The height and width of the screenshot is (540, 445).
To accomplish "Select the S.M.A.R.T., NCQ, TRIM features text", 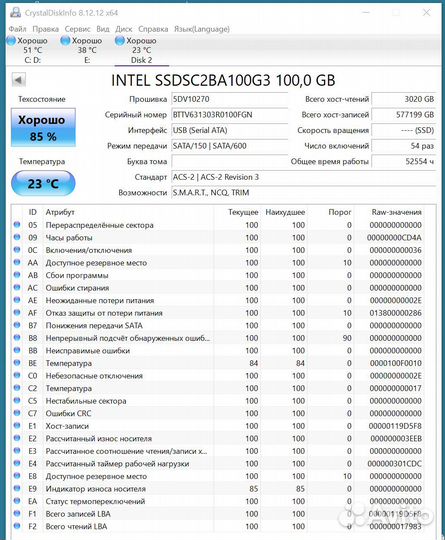I will coord(211,193).
